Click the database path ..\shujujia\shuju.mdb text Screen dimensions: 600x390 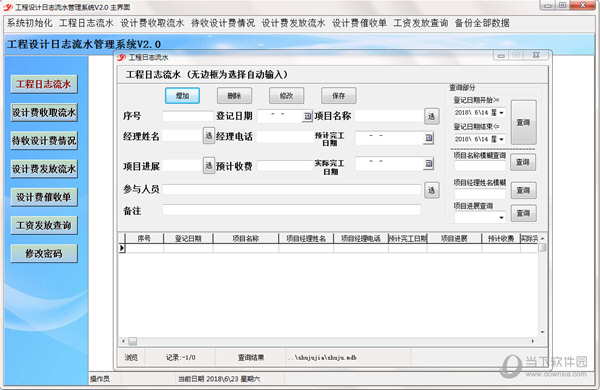[x=322, y=358]
